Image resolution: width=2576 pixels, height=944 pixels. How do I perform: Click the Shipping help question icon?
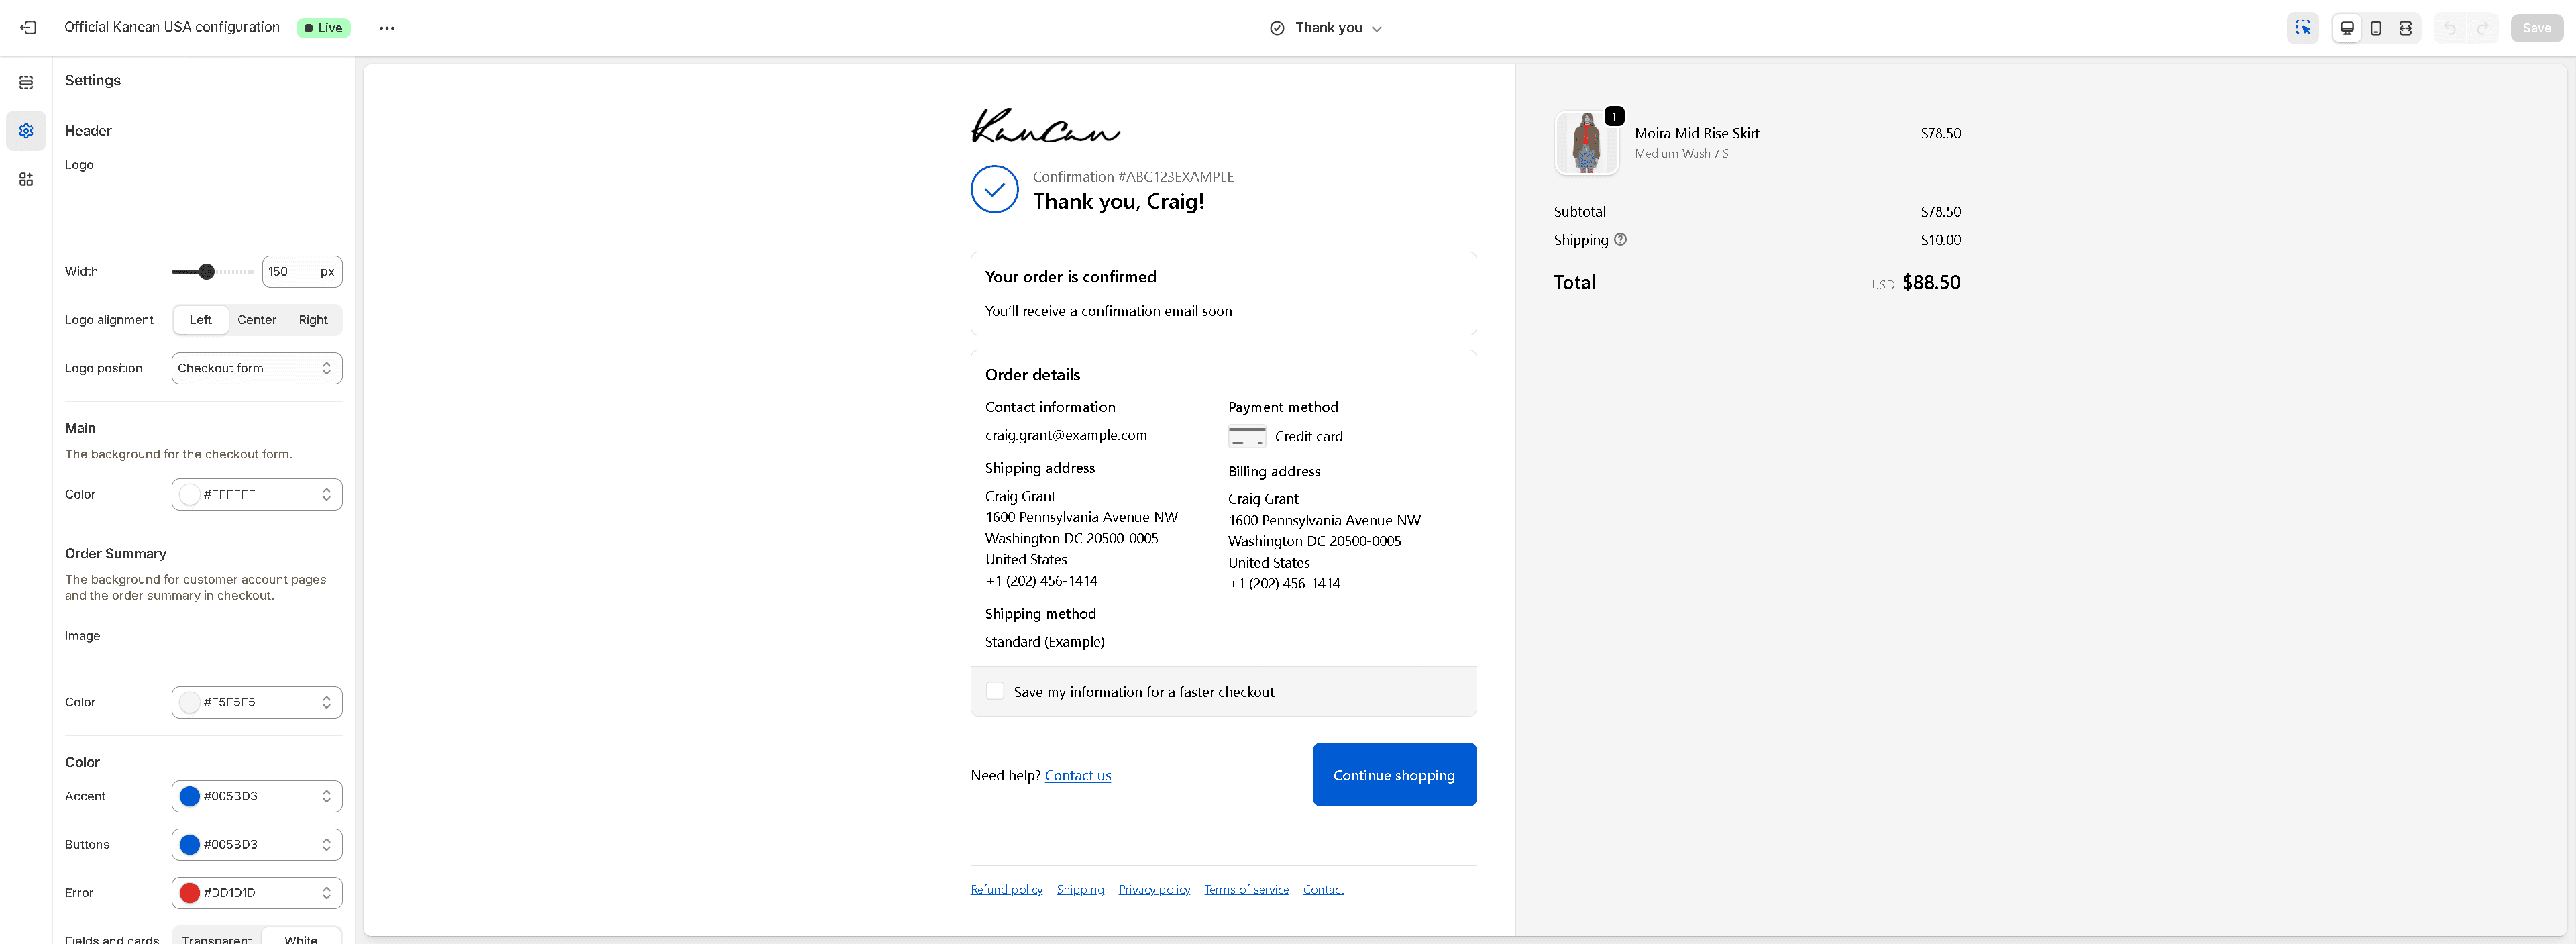click(1621, 240)
